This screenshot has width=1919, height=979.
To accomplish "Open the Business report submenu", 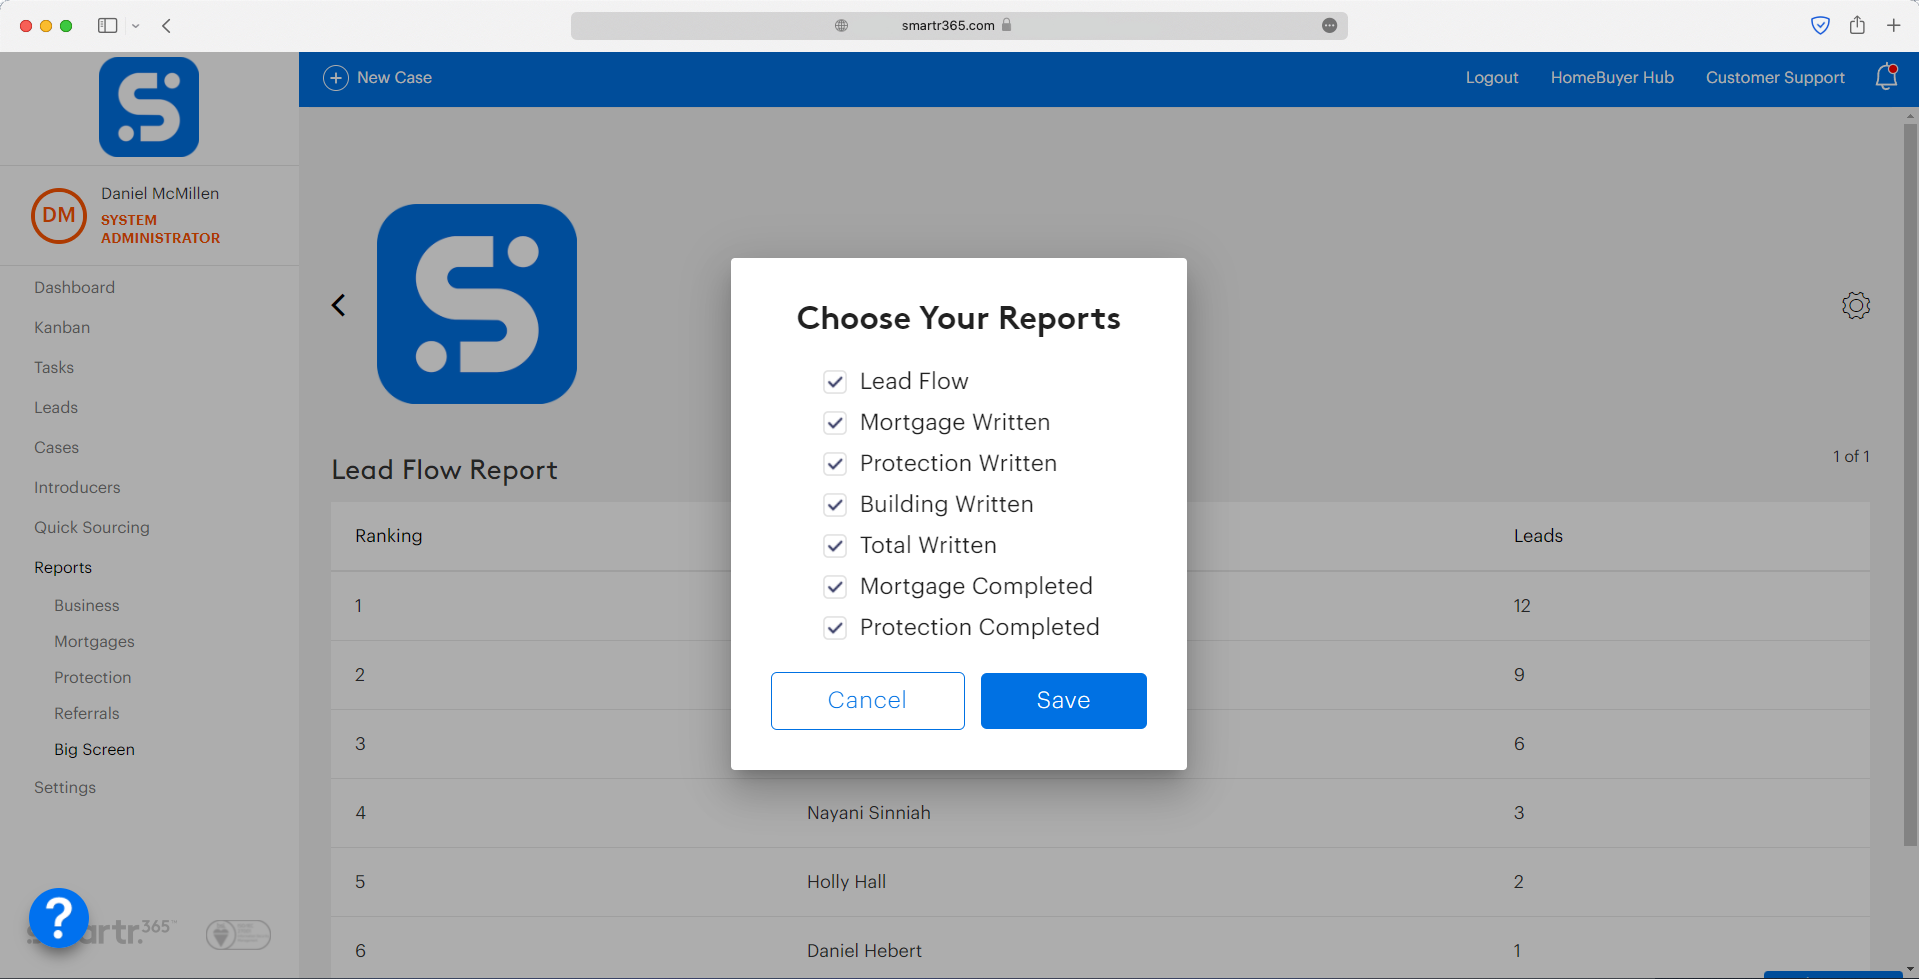I will point(87,605).
